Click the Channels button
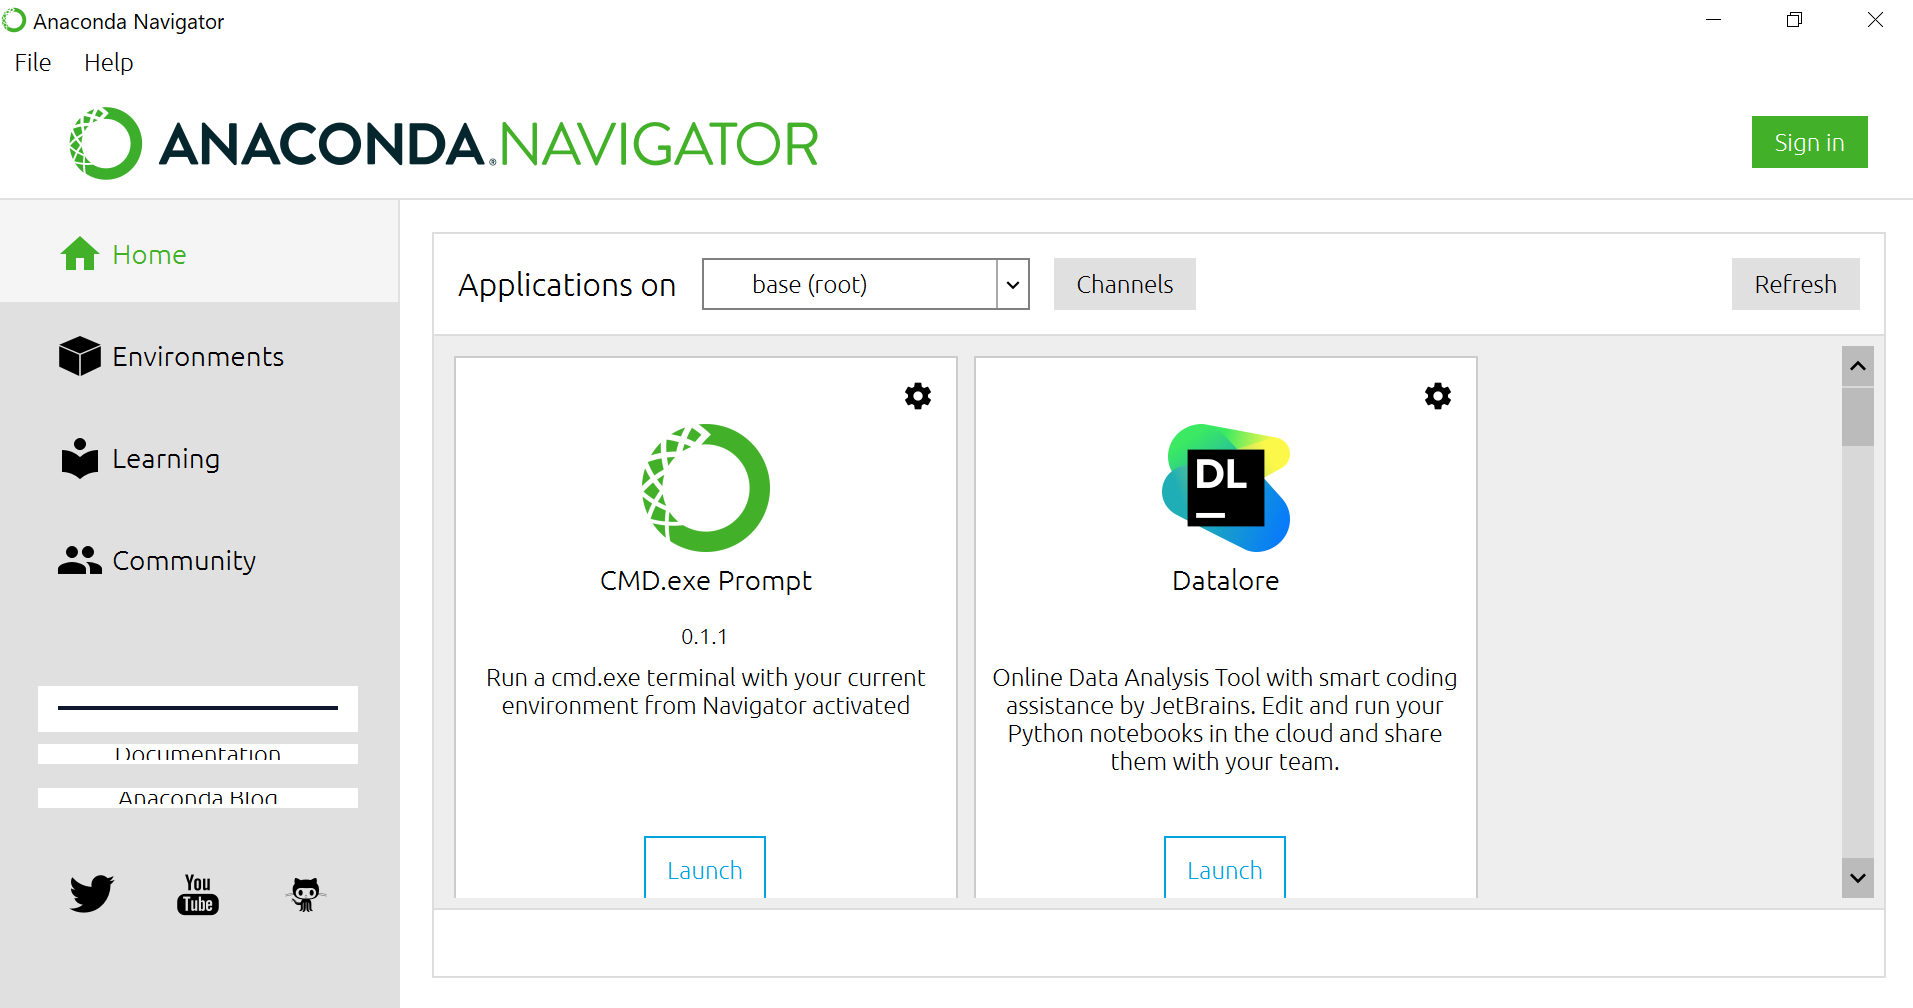 [x=1125, y=284]
